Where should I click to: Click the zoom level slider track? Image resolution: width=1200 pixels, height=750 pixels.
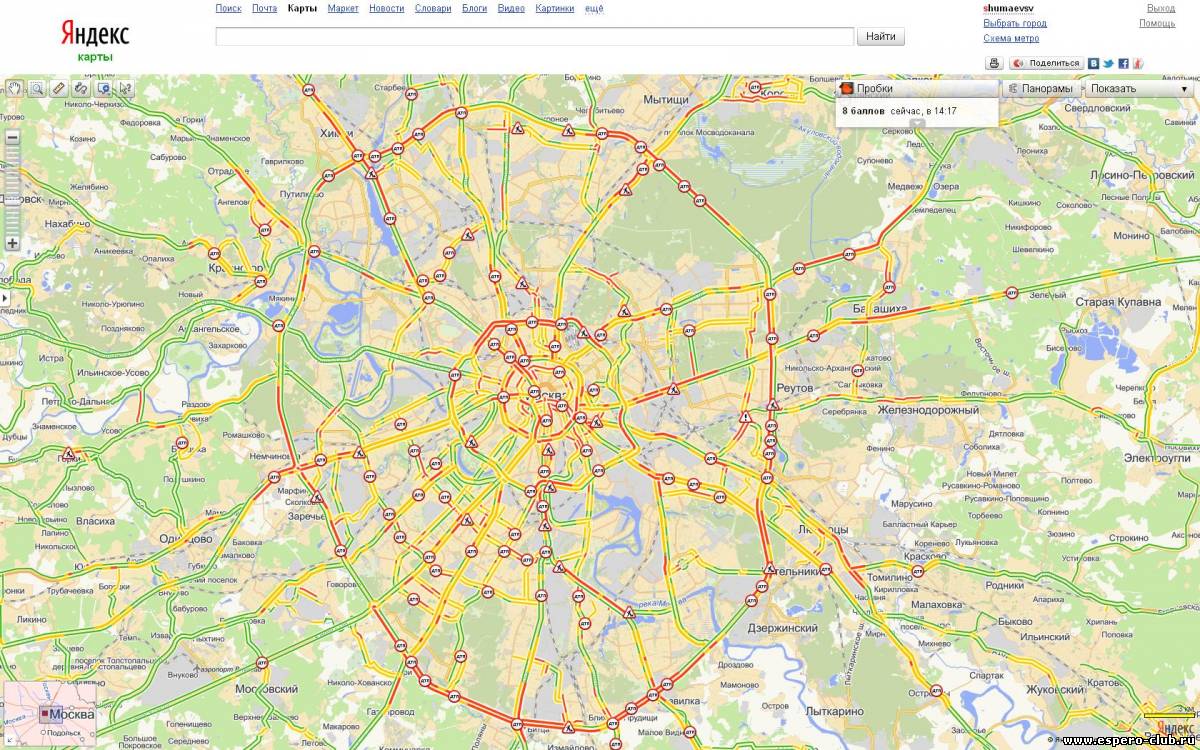tap(13, 190)
